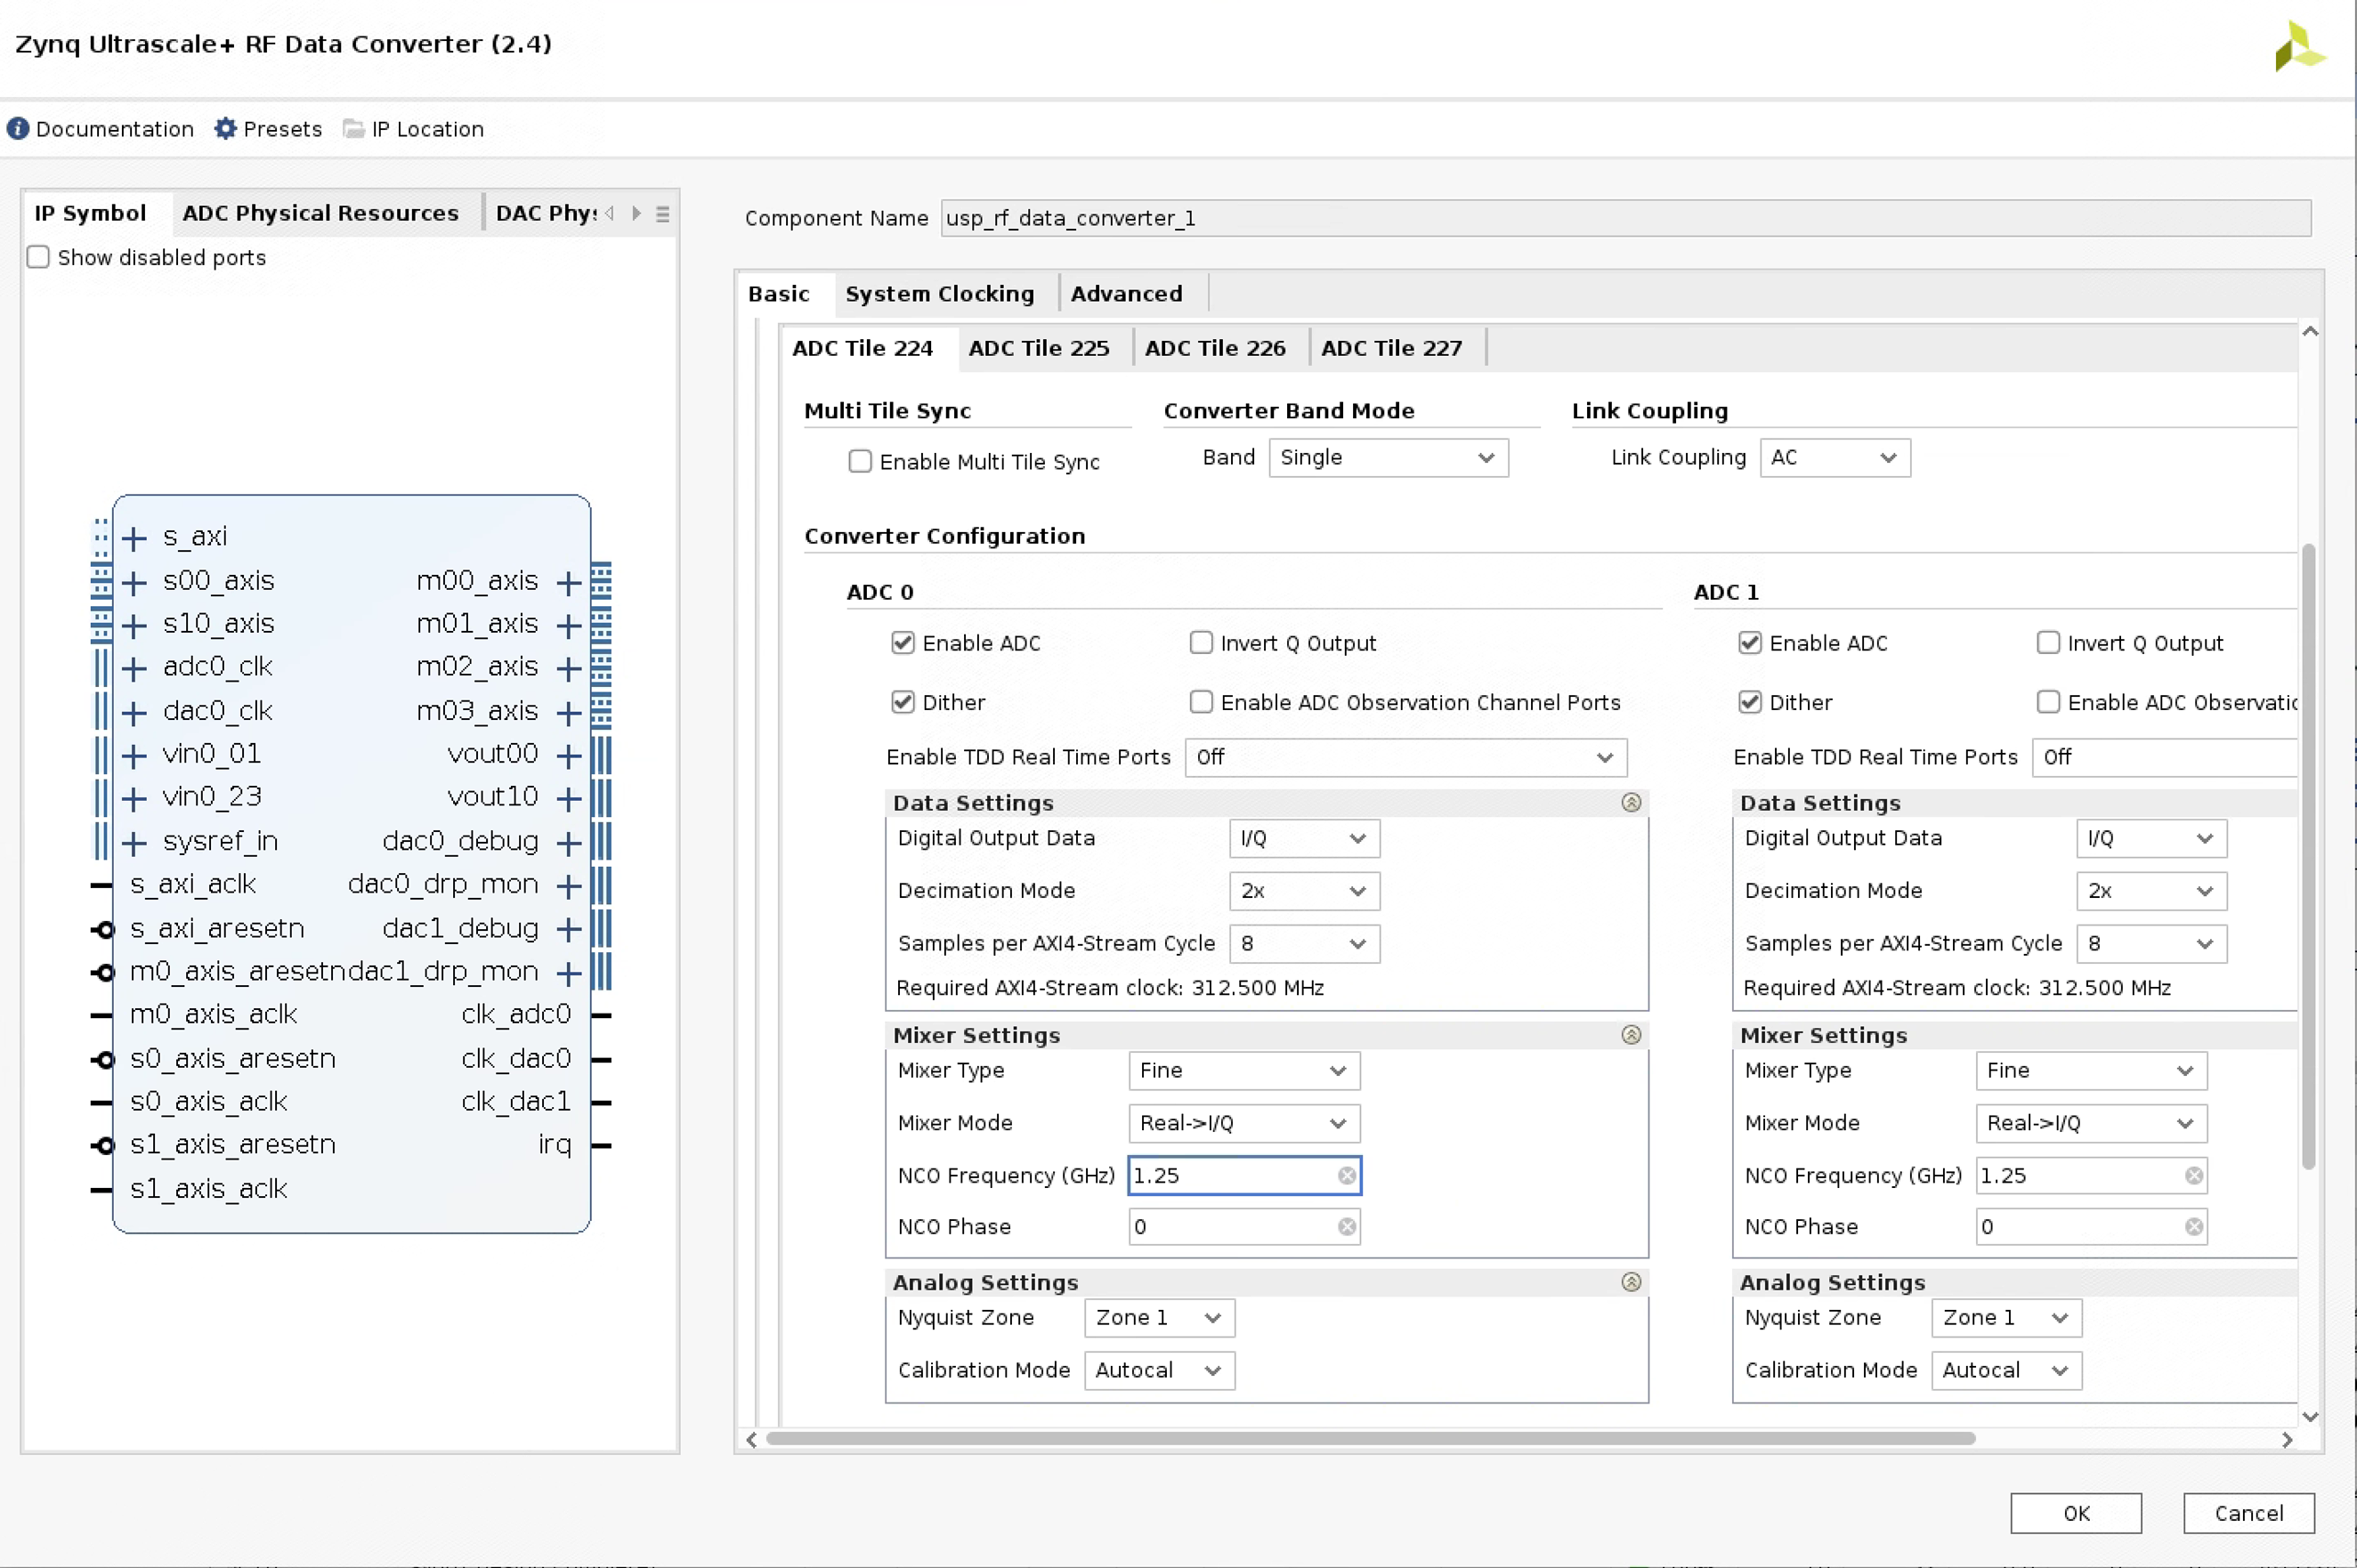Open the IP Location folder icon

[x=353, y=129]
